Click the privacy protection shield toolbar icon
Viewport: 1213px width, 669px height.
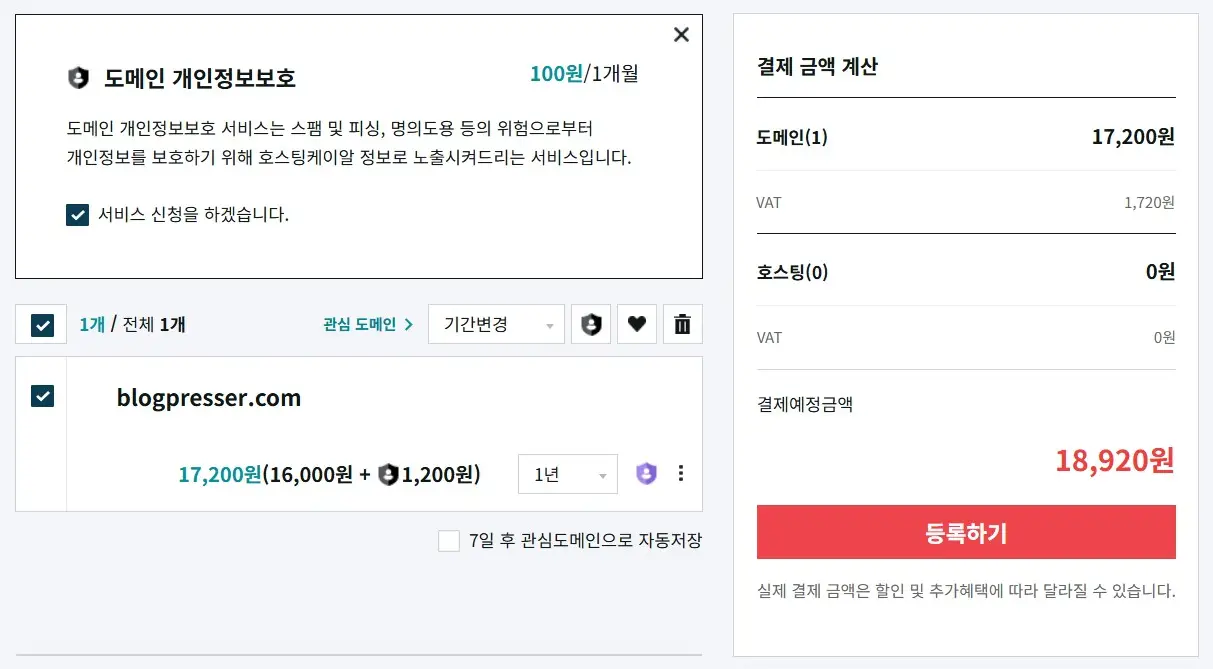[x=591, y=324]
